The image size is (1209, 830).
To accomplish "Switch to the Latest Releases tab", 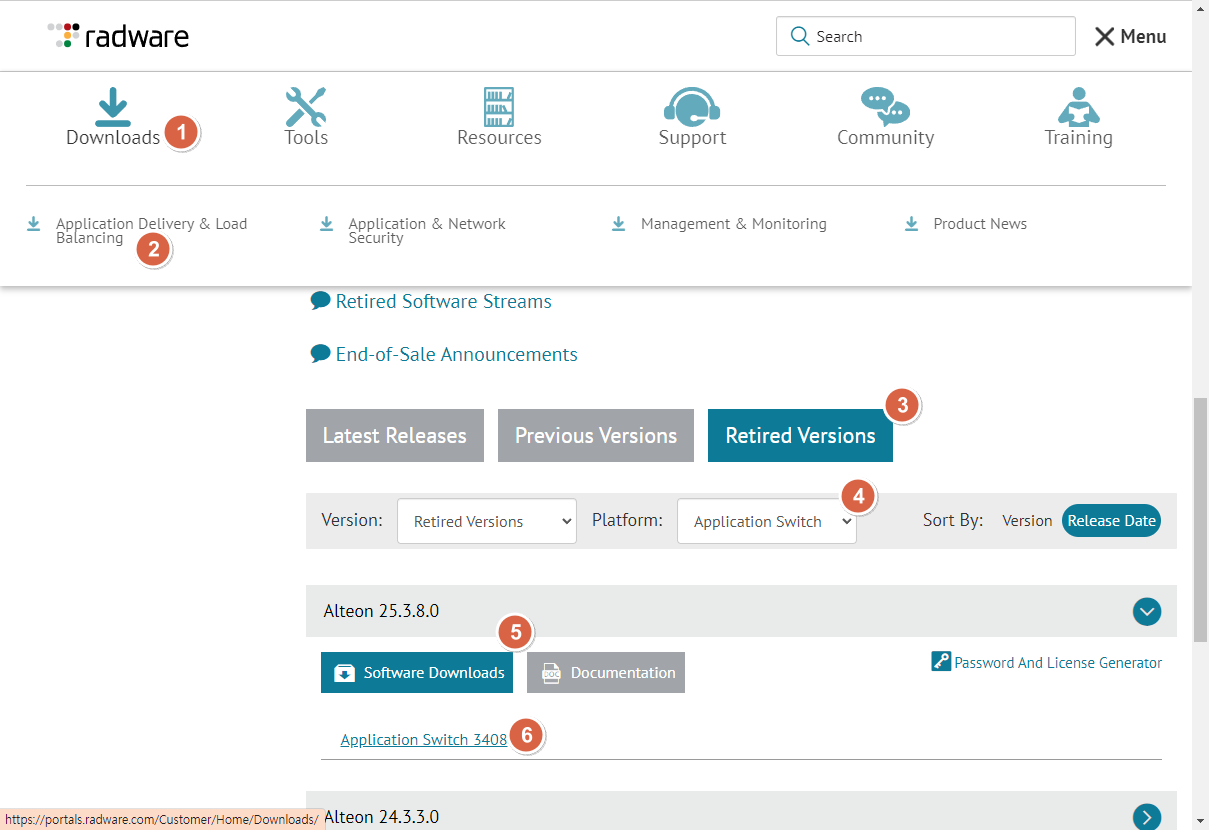I will point(395,435).
